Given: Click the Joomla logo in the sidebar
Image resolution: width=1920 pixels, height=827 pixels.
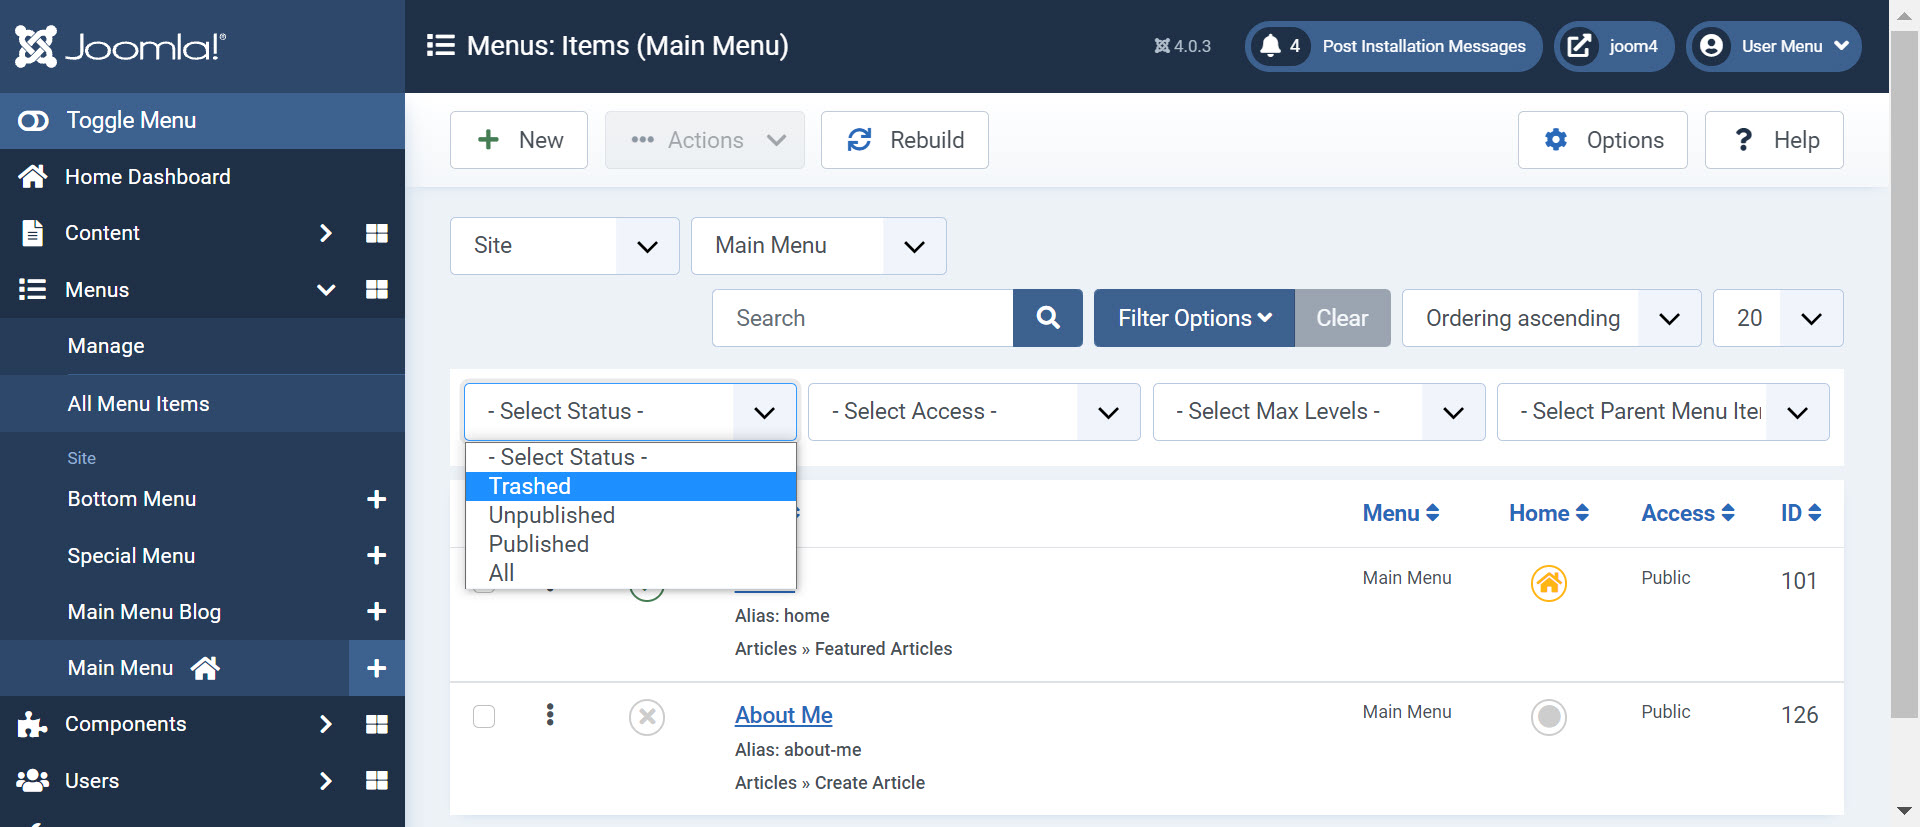Looking at the screenshot, I should coord(120,46).
